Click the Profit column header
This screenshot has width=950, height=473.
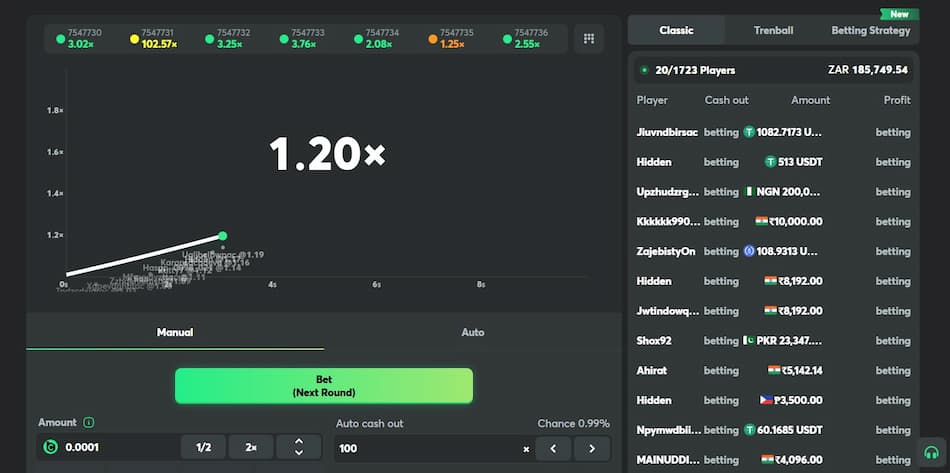point(897,100)
